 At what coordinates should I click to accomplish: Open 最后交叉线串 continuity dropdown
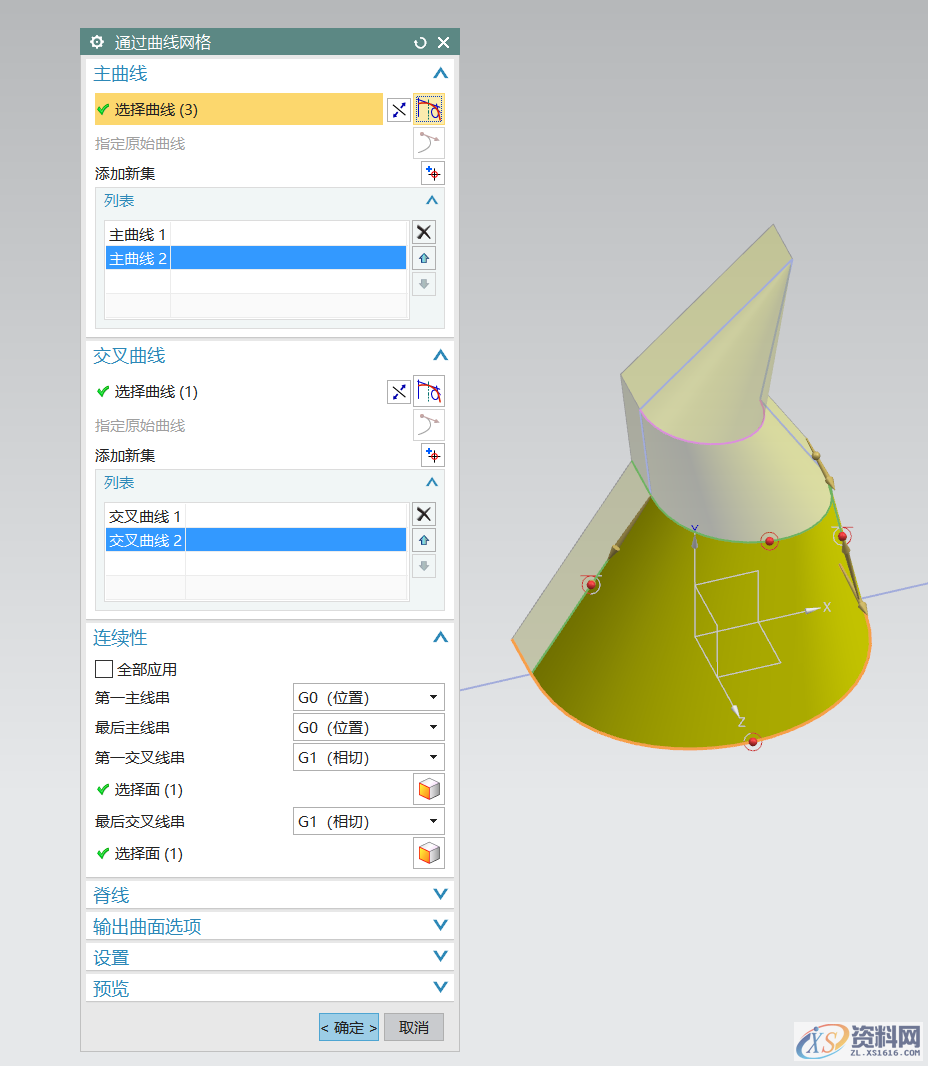pyautogui.click(x=368, y=821)
